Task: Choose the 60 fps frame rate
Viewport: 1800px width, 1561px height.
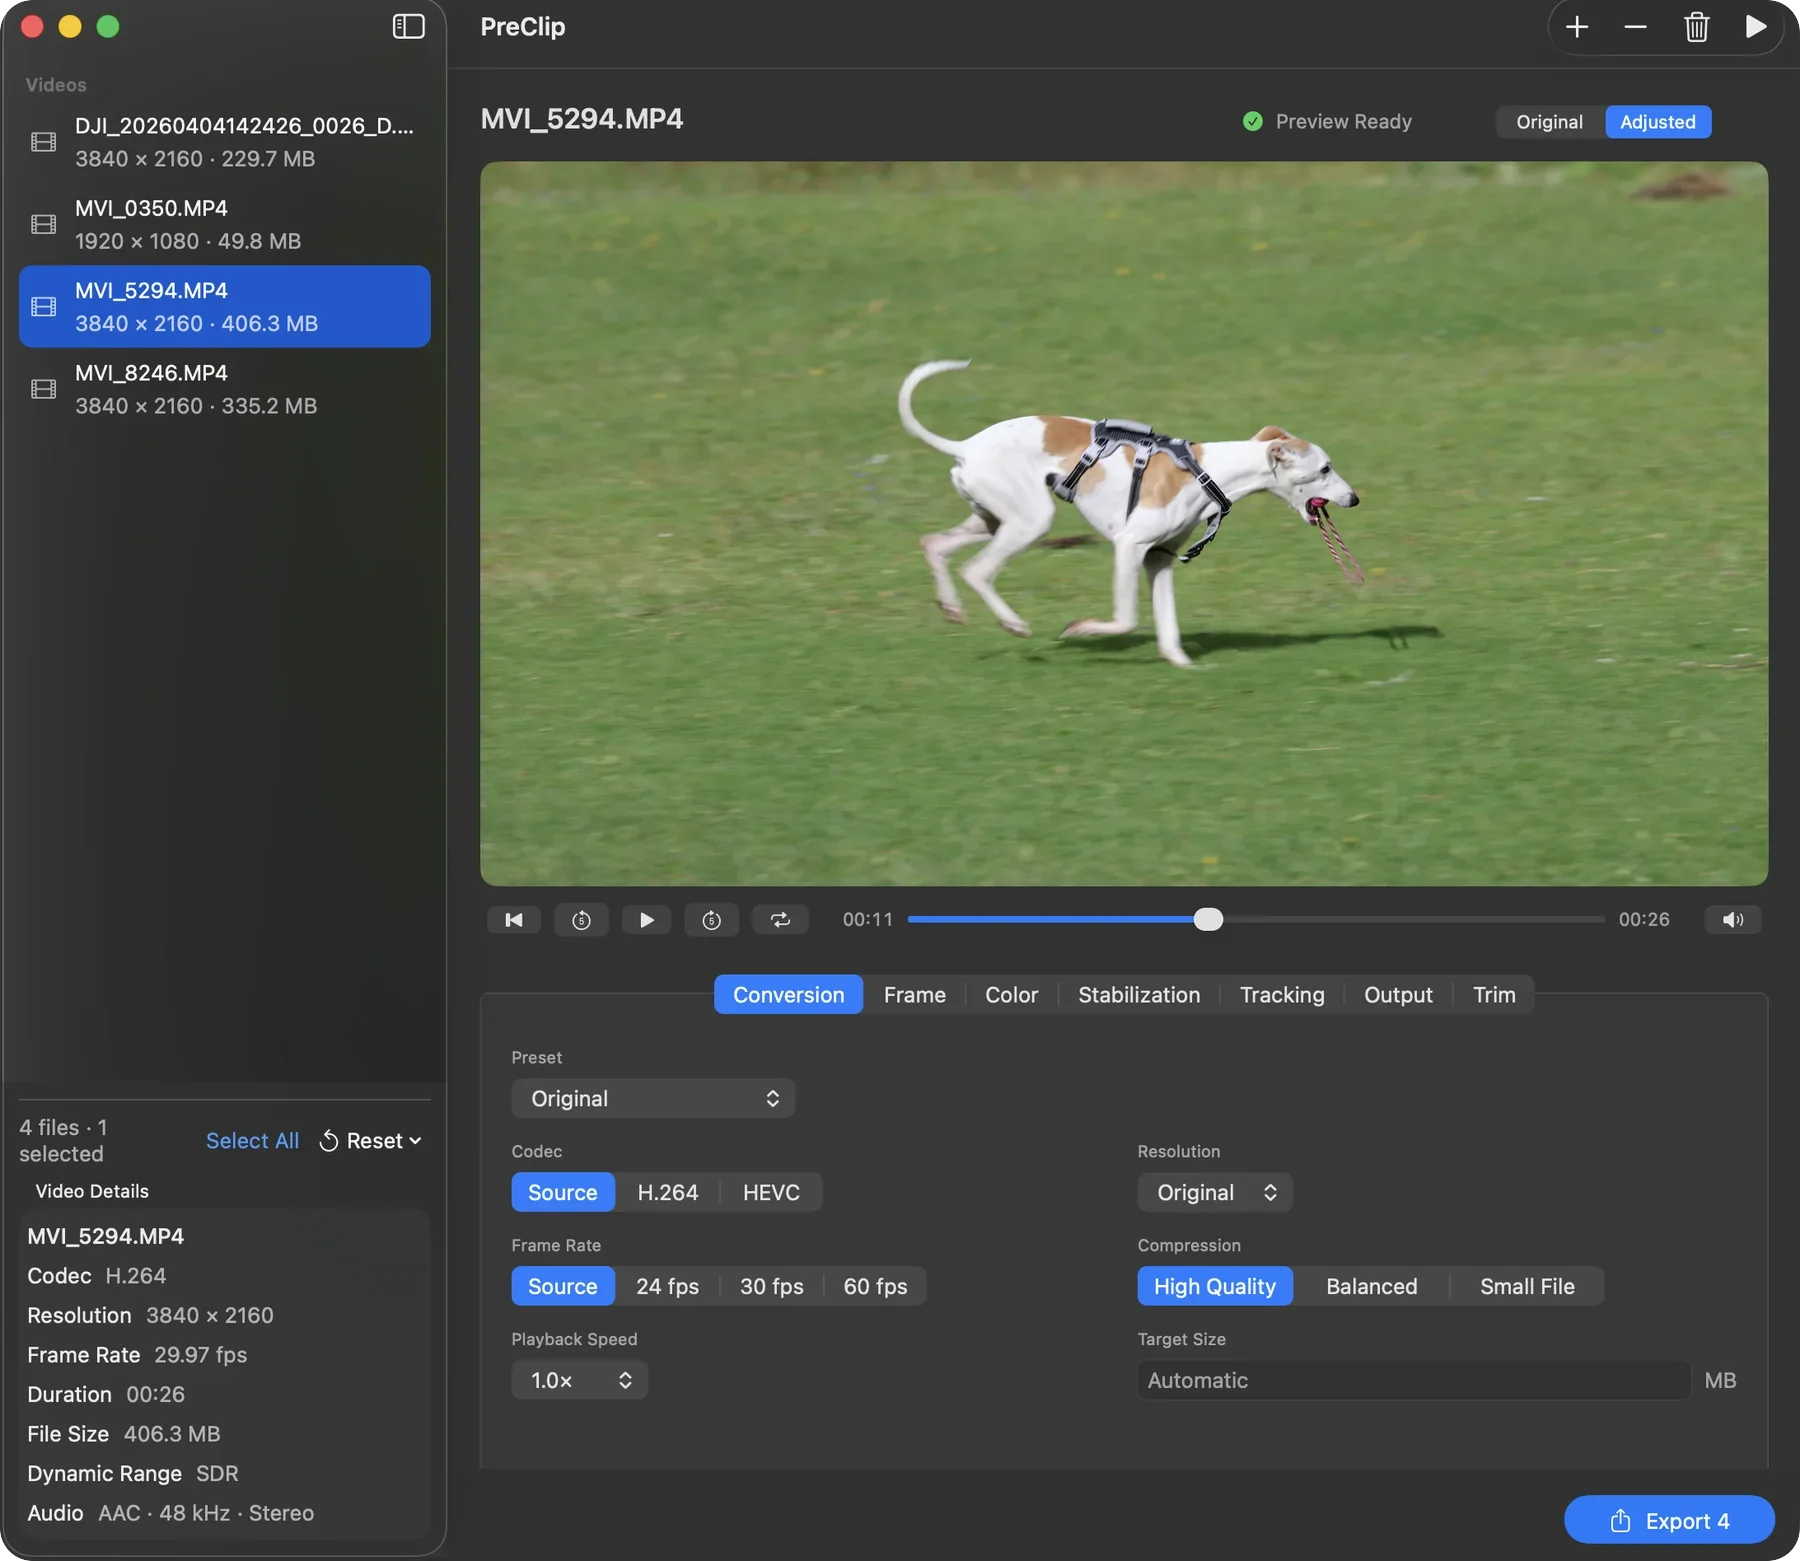Action: pyautogui.click(x=875, y=1286)
